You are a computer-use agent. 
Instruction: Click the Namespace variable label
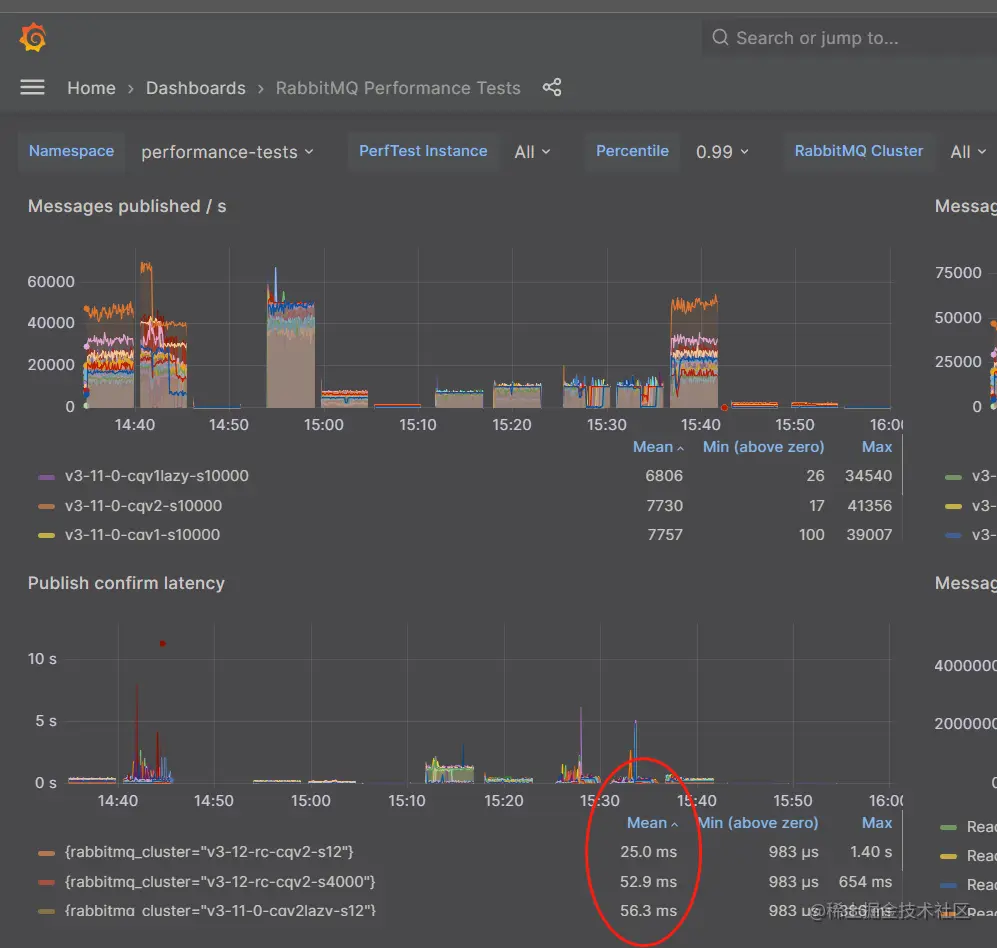[x=71, y=151]
